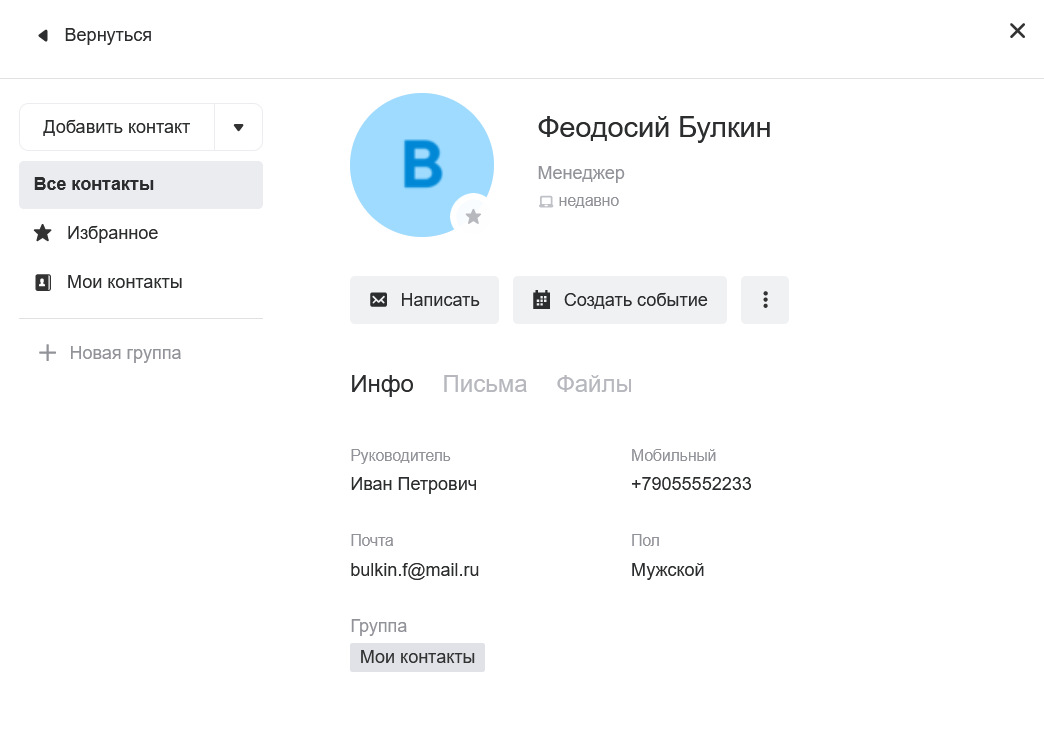This screenshot has height=742, width=1044.
Task: Click the manager name Иван Петрович
Action: 413,484
